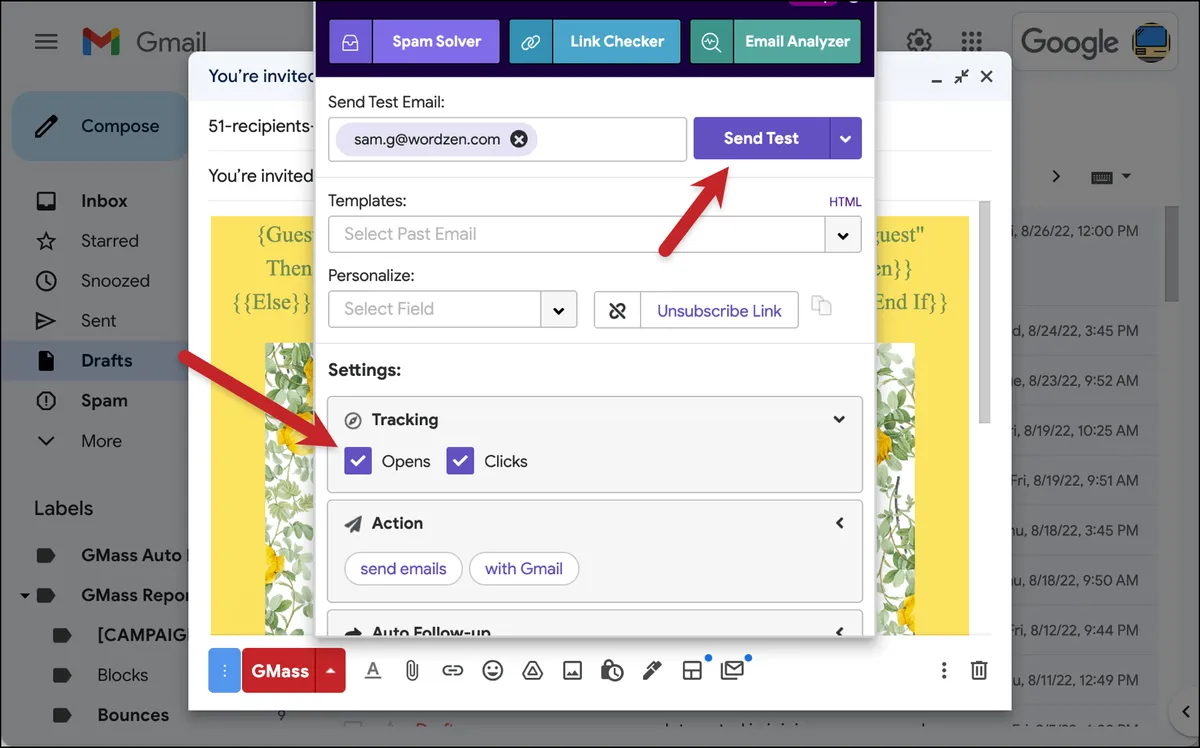The width and height of the screenshot is (1200, 748).
Task: Click the Spam Solver inbox icon
Action: 350,42
